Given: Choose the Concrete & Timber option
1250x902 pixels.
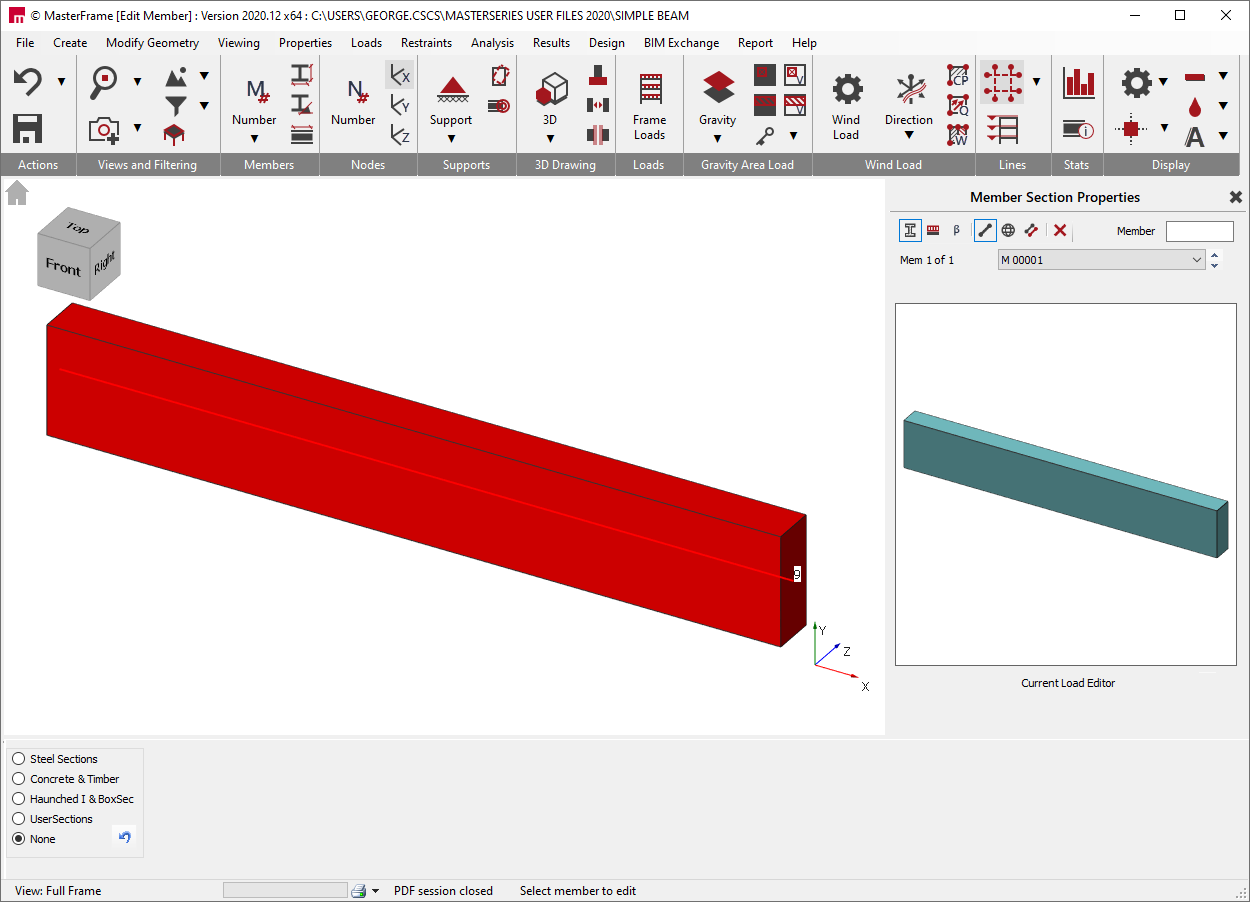Looking at the screenshot, I should 19,779.
